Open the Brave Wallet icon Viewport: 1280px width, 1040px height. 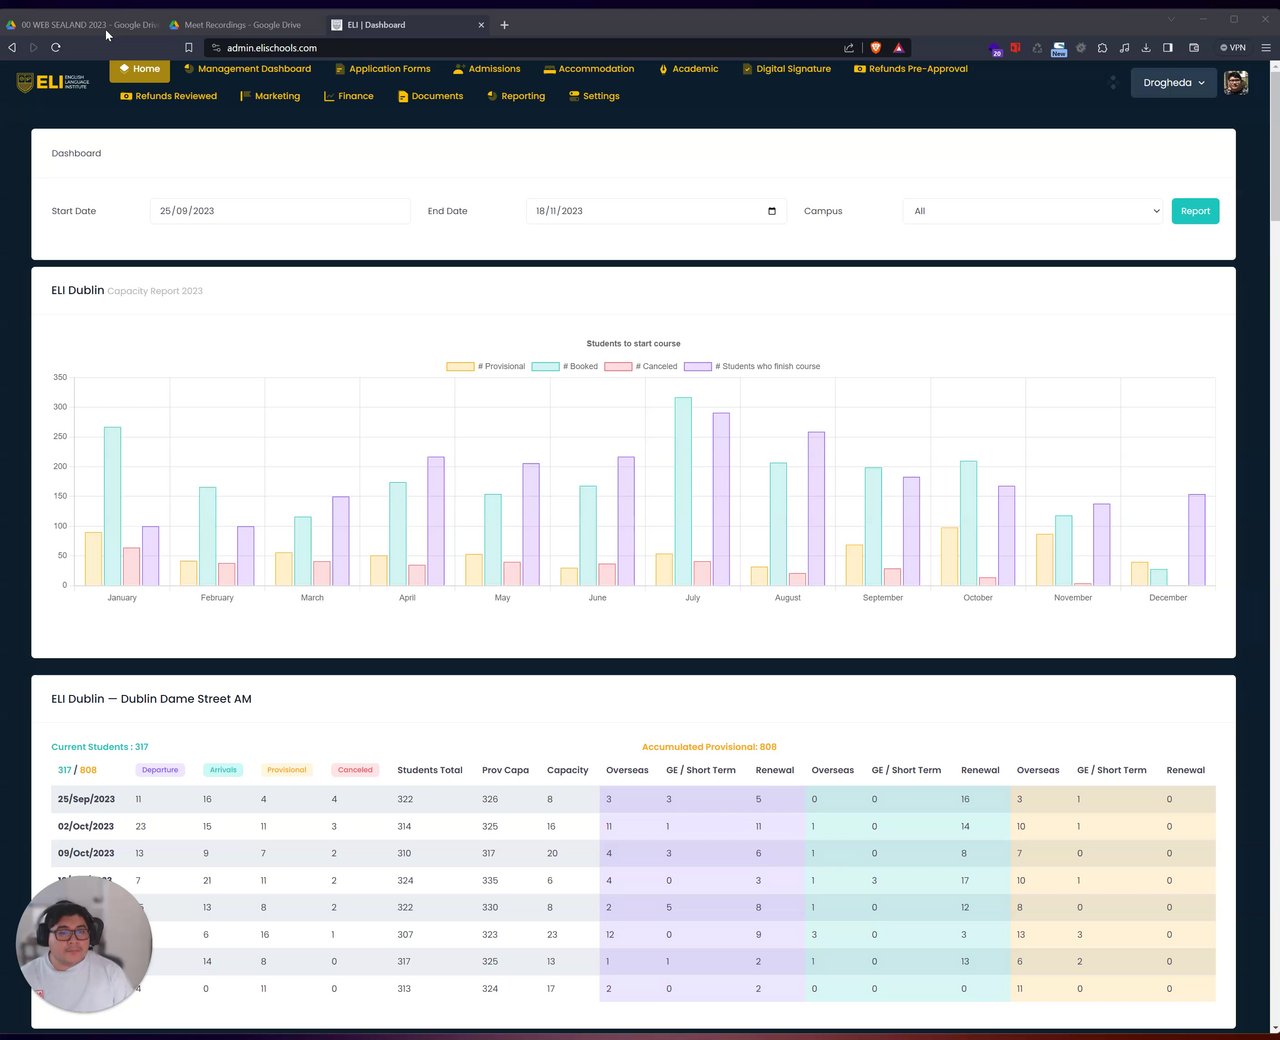point(1194,47)
